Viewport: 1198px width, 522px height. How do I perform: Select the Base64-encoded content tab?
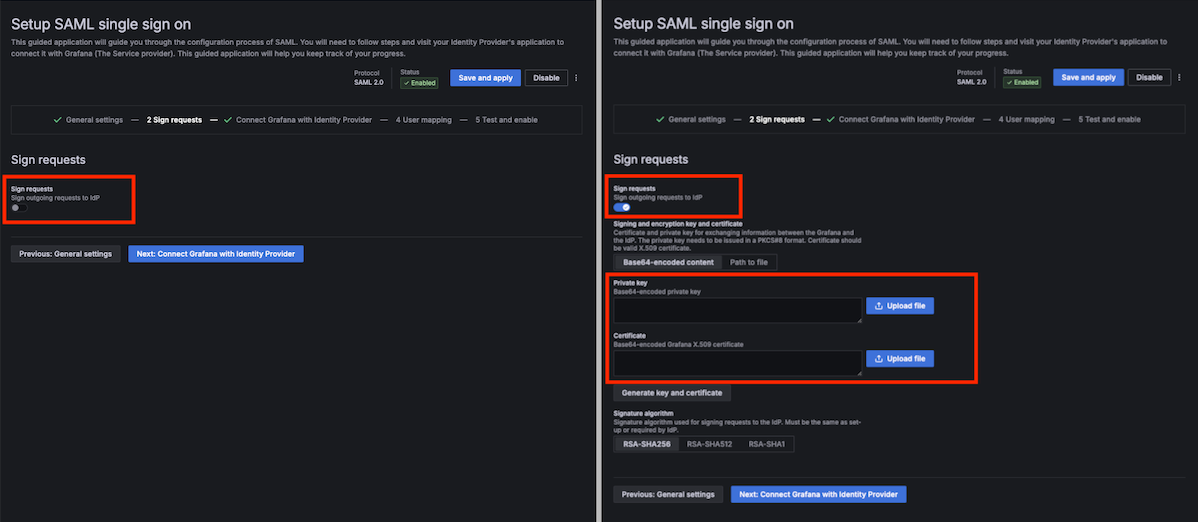click(x=668, y=262)
